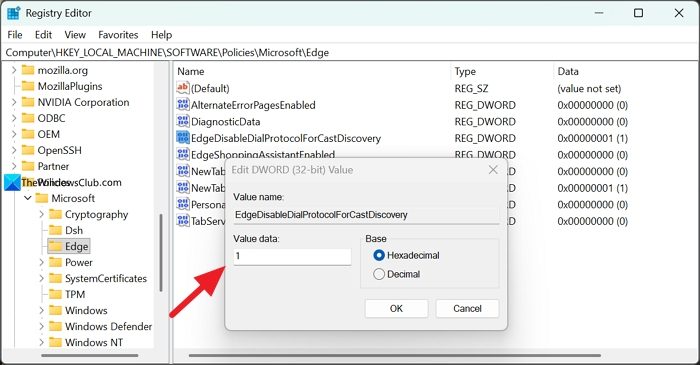700x365 pixels.
Task: Click the Value data input field
Action: (x=292, y=256)
